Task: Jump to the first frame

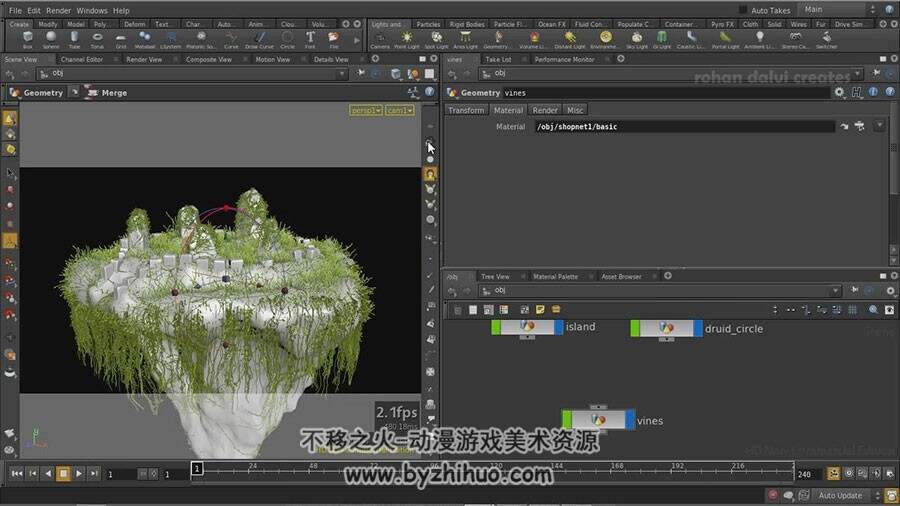Action: 17,473
